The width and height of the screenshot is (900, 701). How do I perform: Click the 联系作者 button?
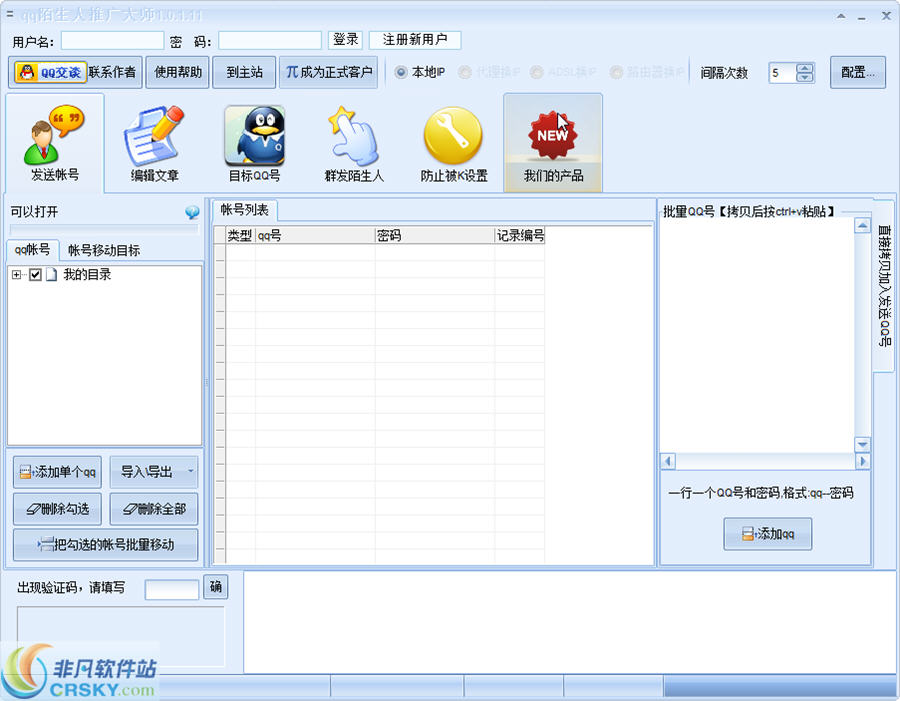112,72
